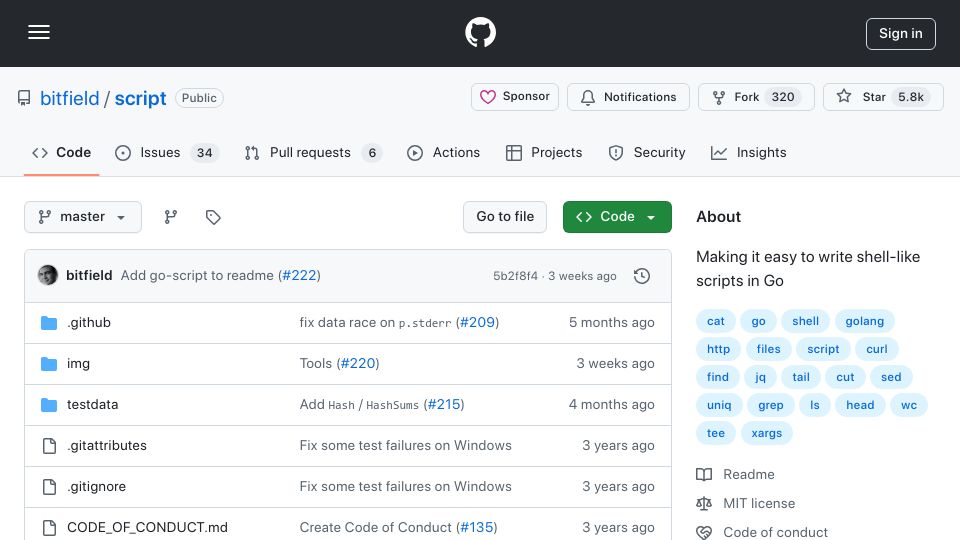Open bitfield's avatar in commit header

point(48,276)
